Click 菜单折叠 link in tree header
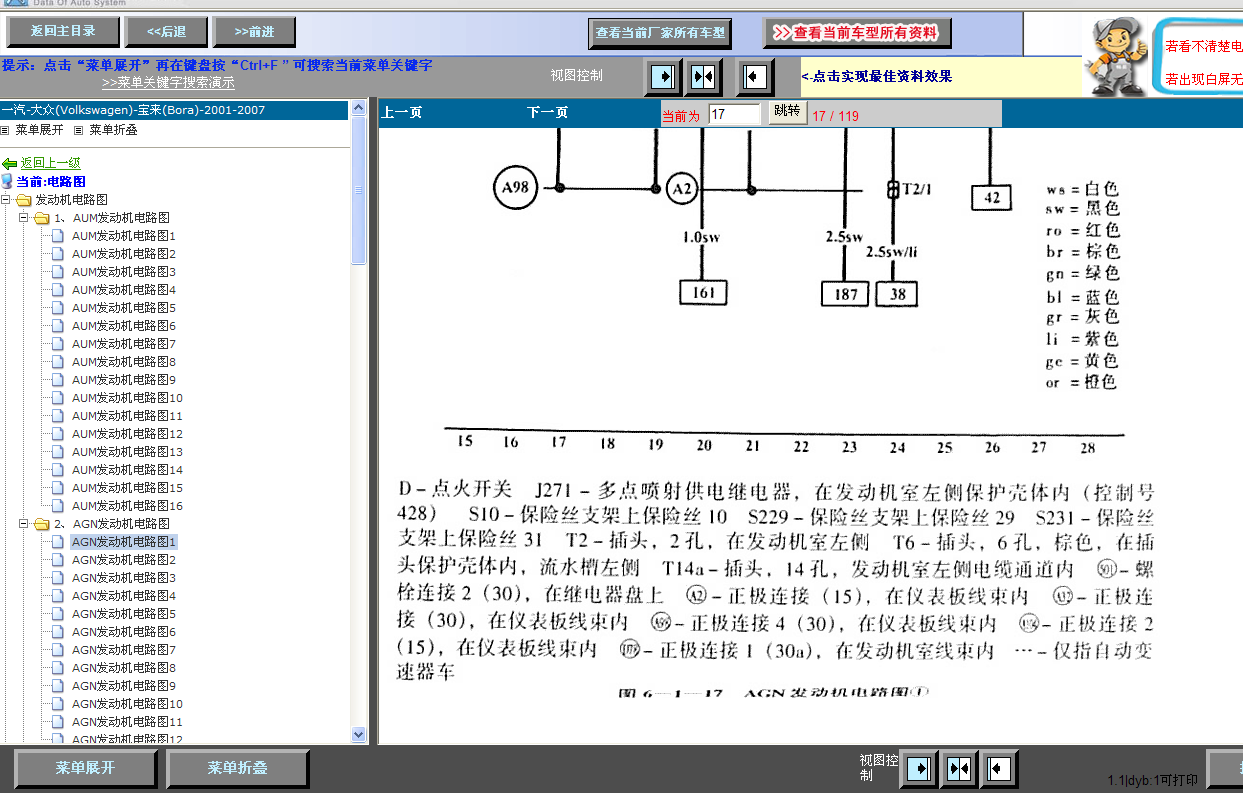1243x793 pixels. 113,130
